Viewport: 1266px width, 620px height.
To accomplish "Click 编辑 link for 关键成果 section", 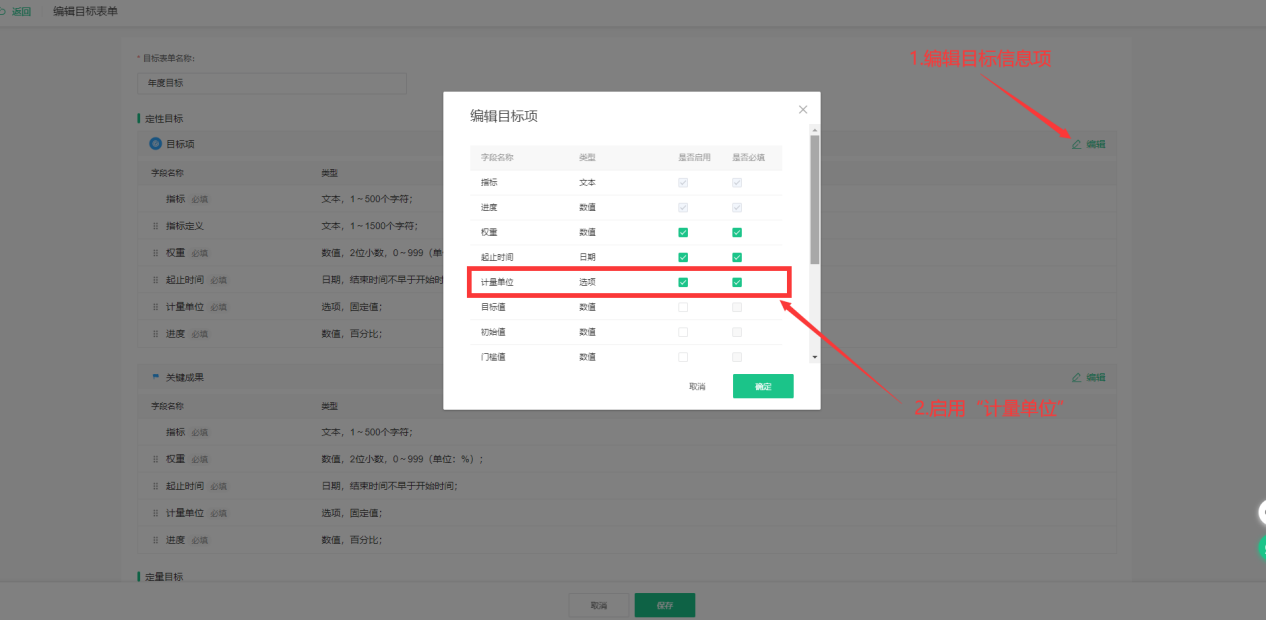I will click(1096, 378).
